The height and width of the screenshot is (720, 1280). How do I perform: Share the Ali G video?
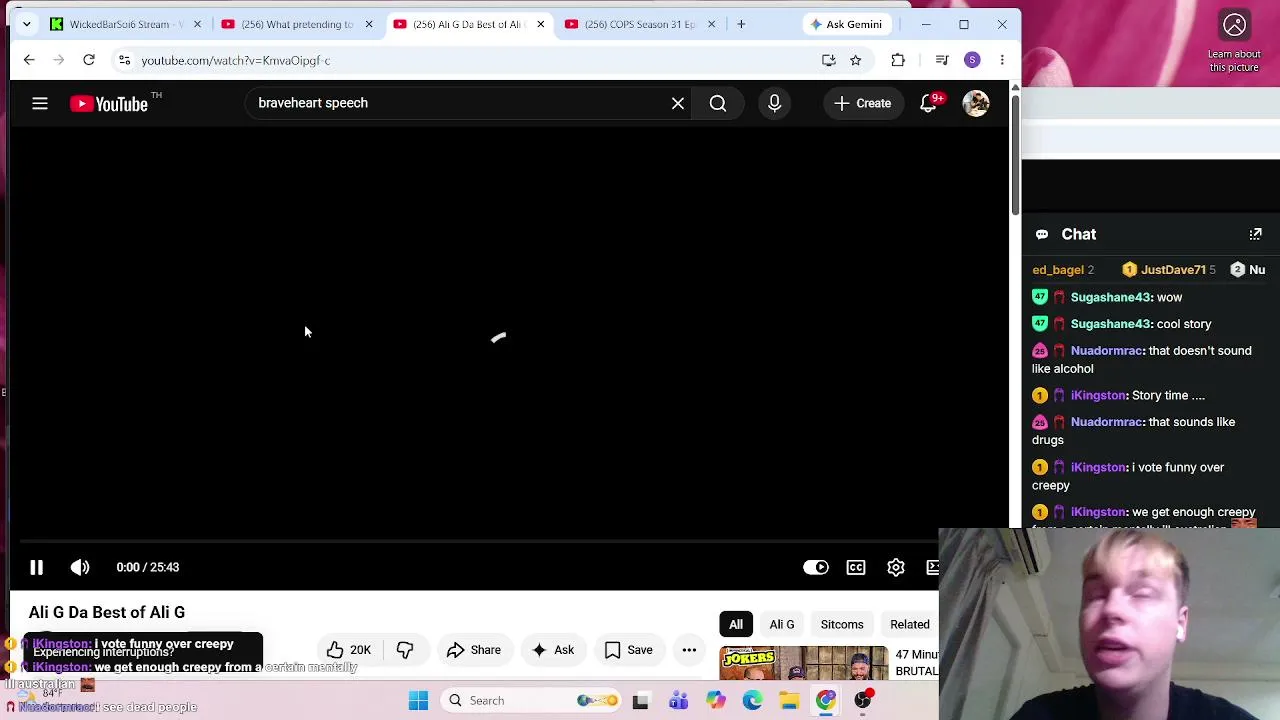click(x=474, y=650)
